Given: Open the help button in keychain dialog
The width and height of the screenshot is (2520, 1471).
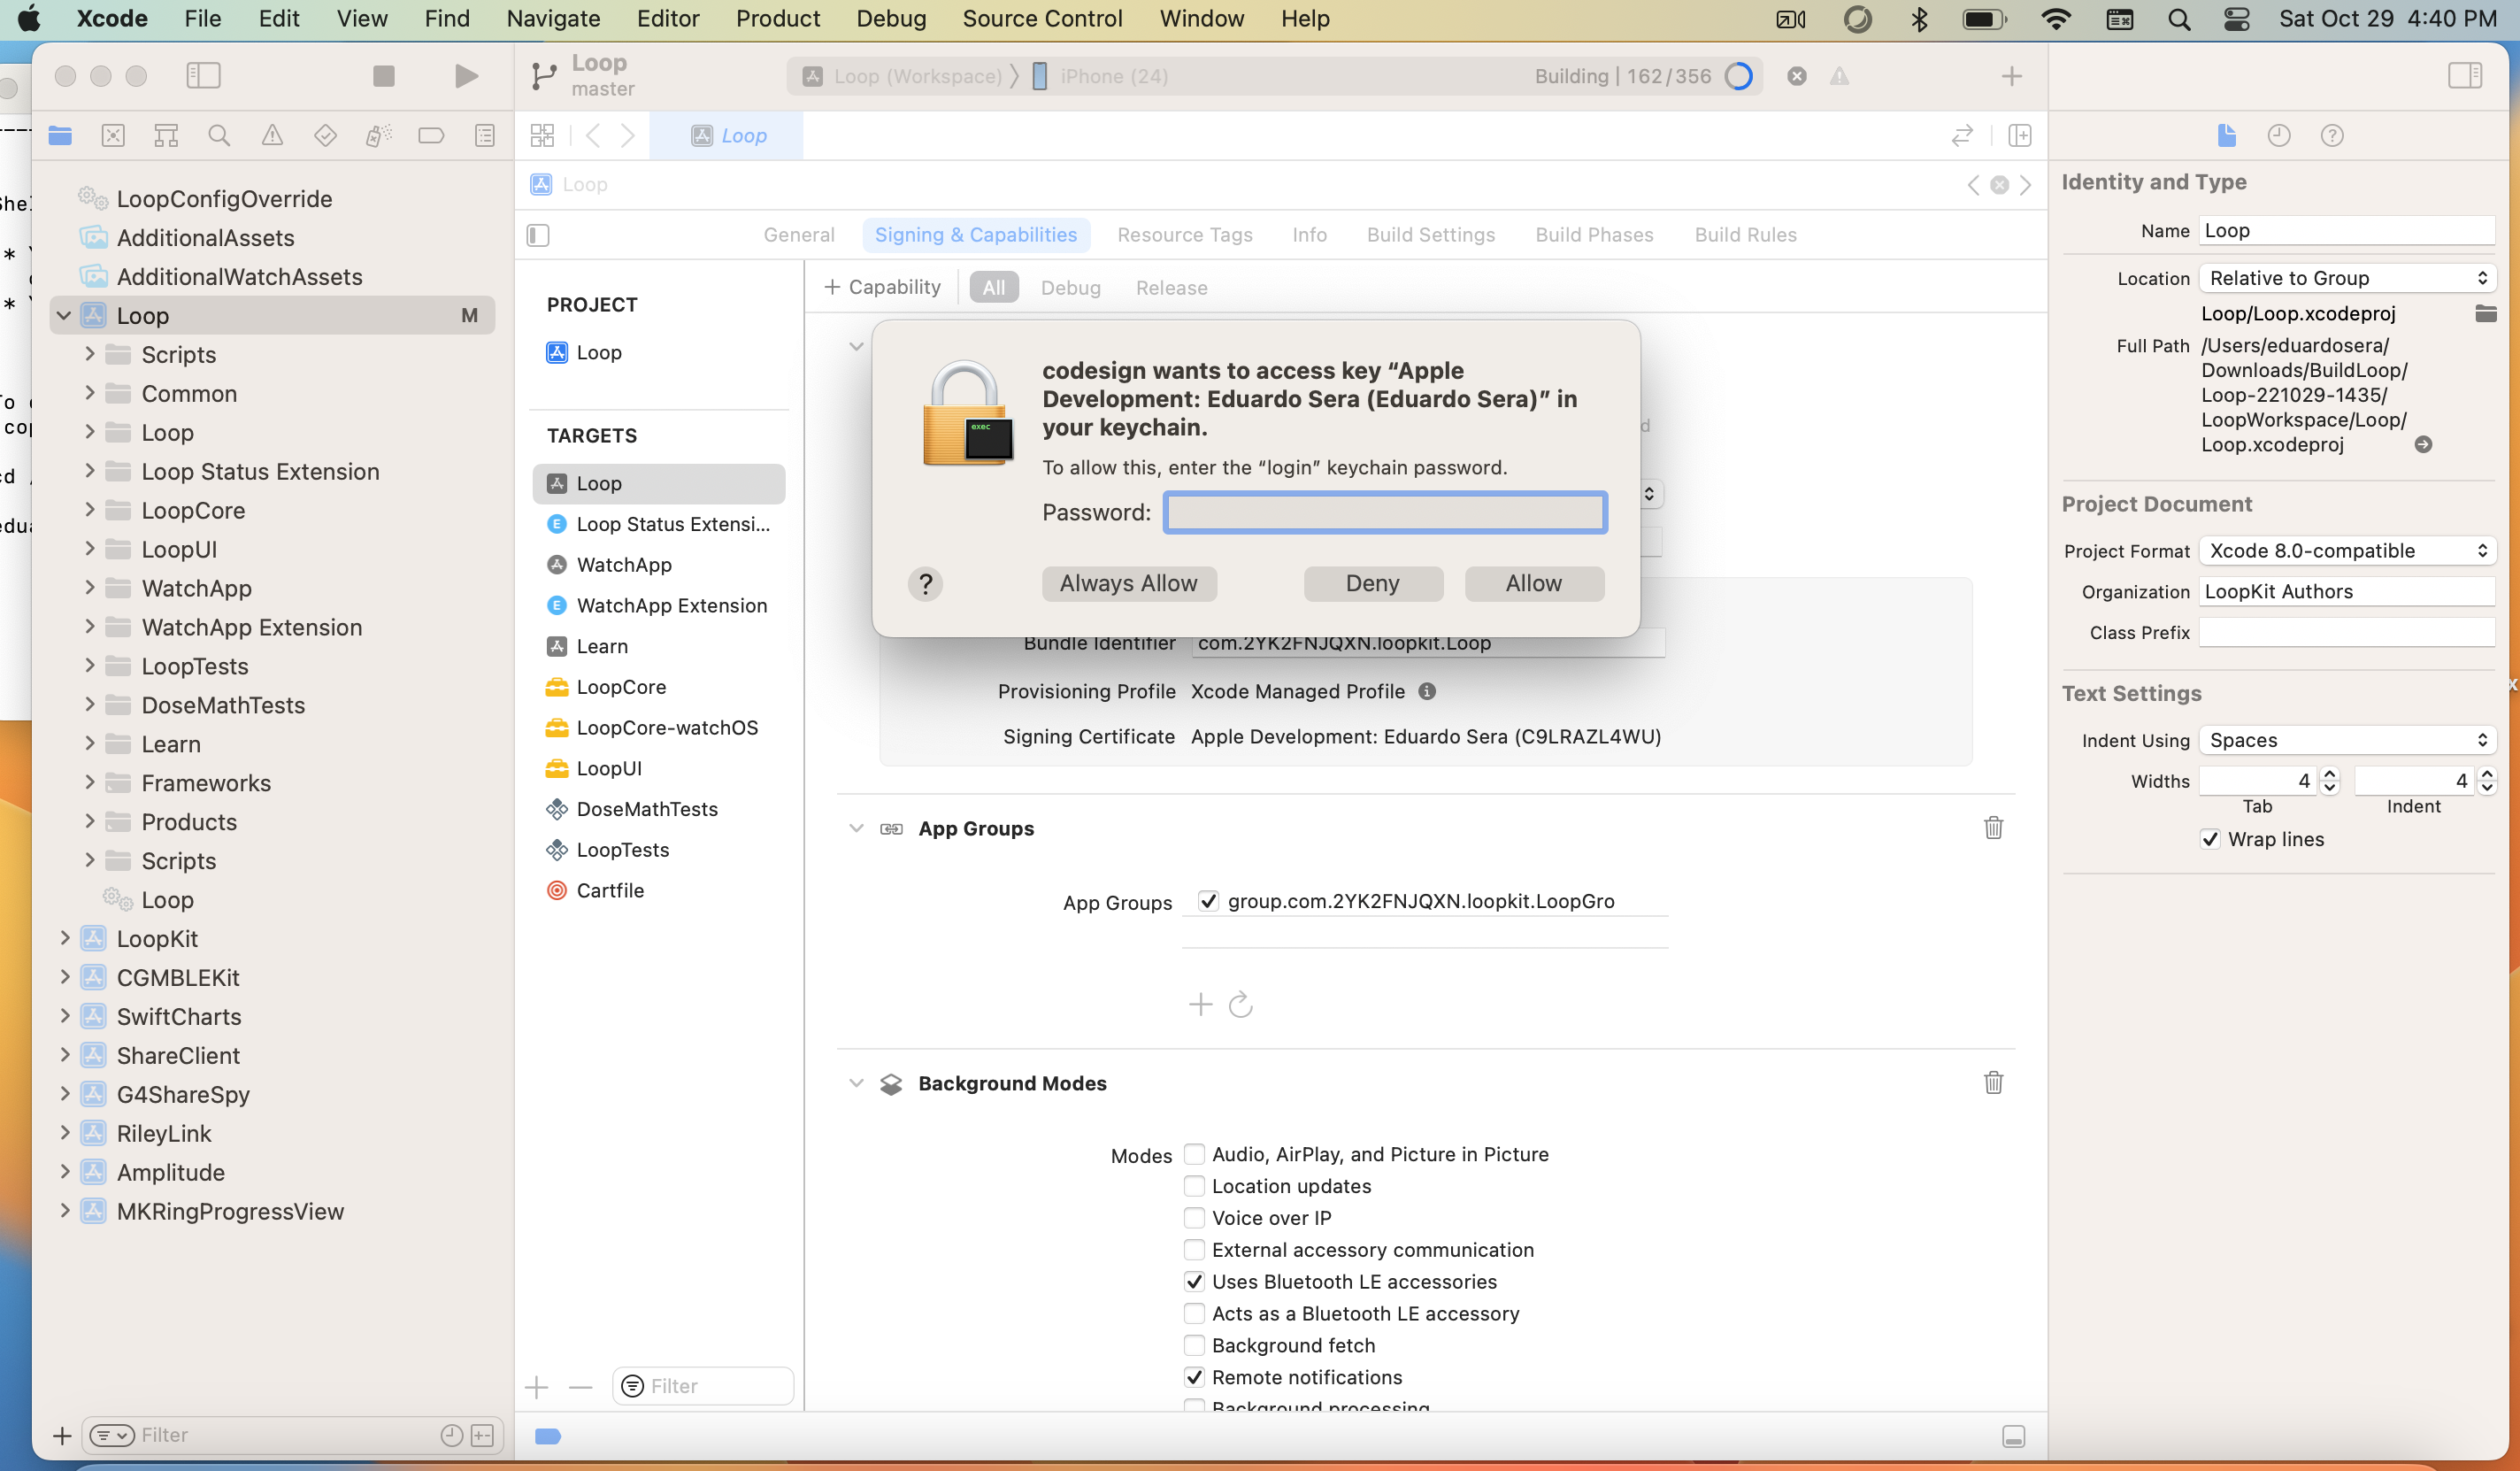Looking at the screenshot, I should (925, 583).
